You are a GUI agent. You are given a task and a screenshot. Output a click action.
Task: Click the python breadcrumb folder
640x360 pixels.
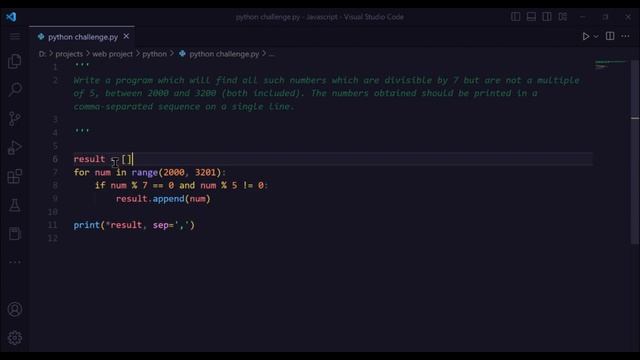point(154,54)
